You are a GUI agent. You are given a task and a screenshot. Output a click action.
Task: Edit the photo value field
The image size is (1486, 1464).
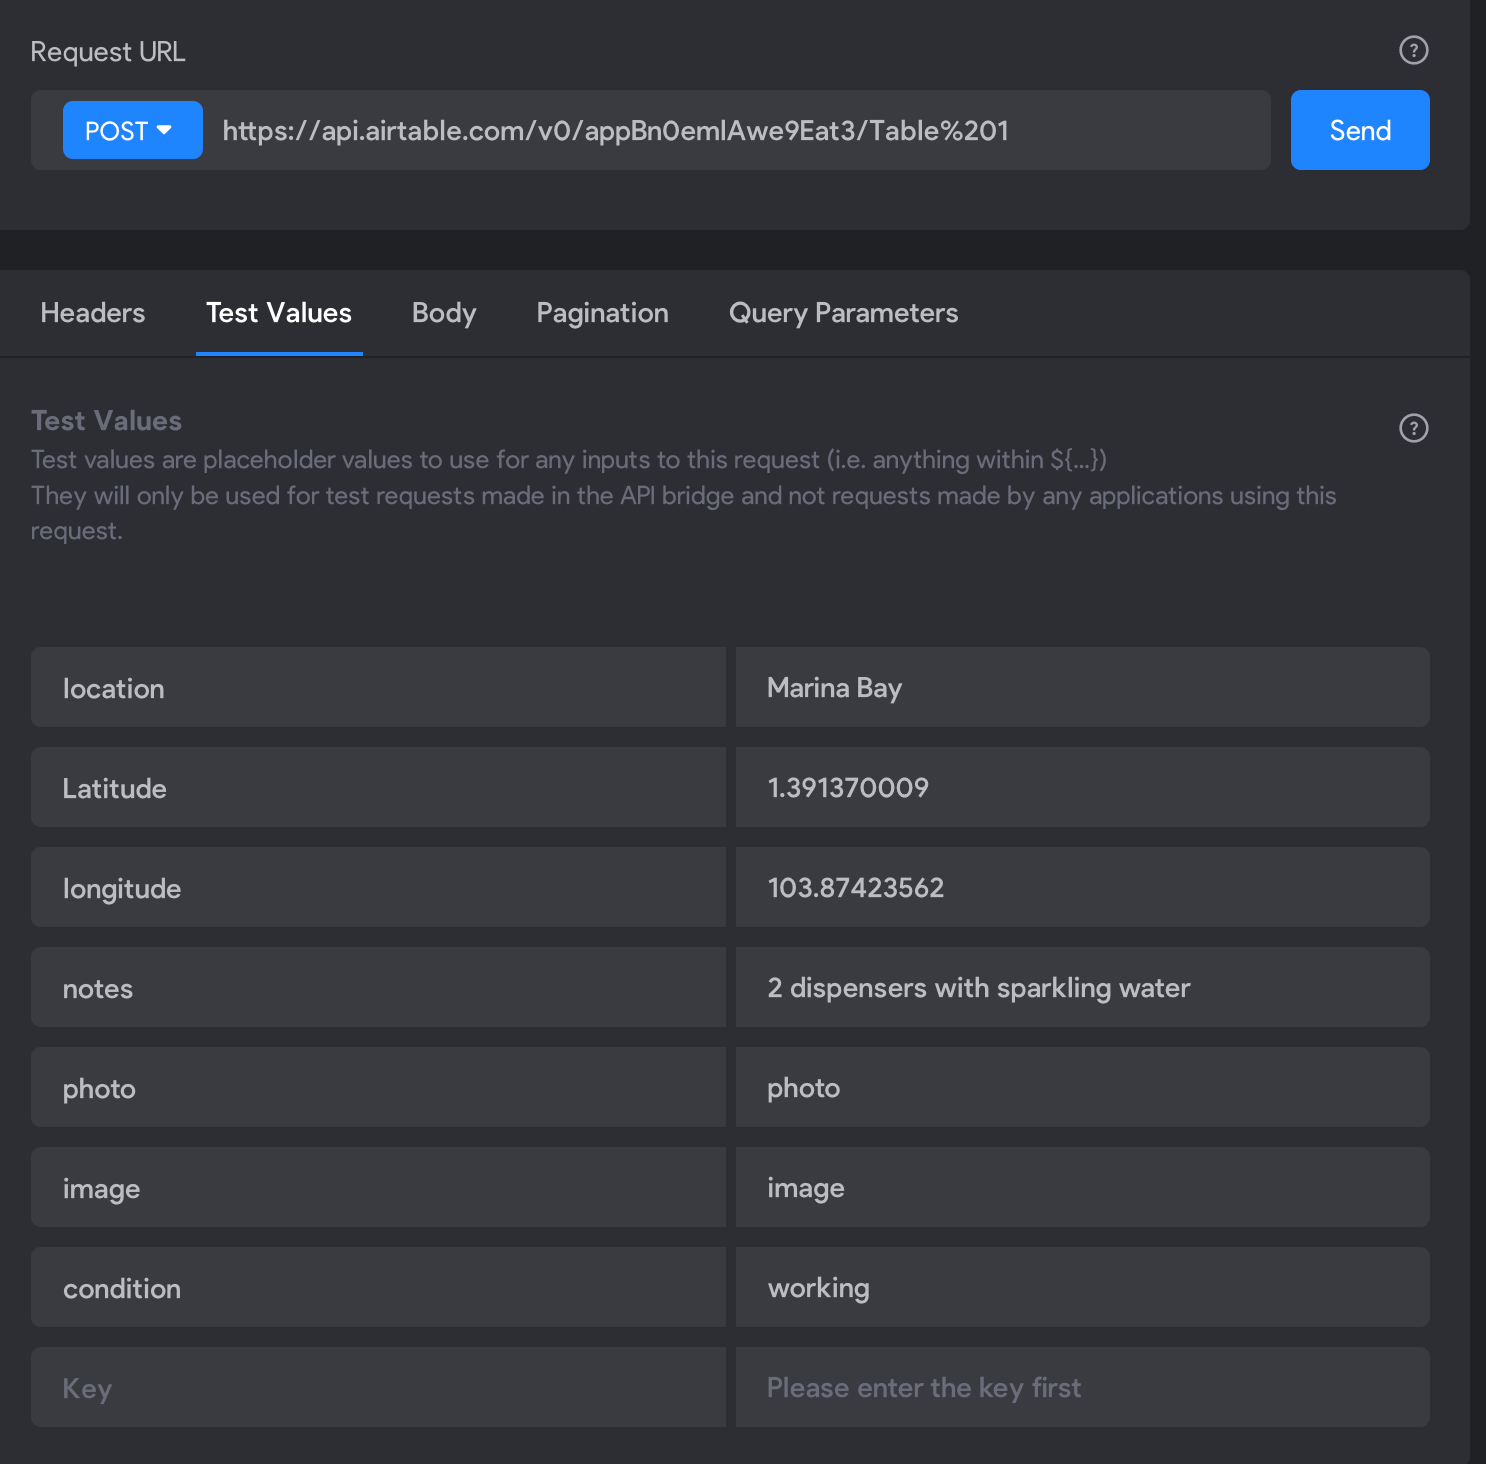click(1083, 1087)
